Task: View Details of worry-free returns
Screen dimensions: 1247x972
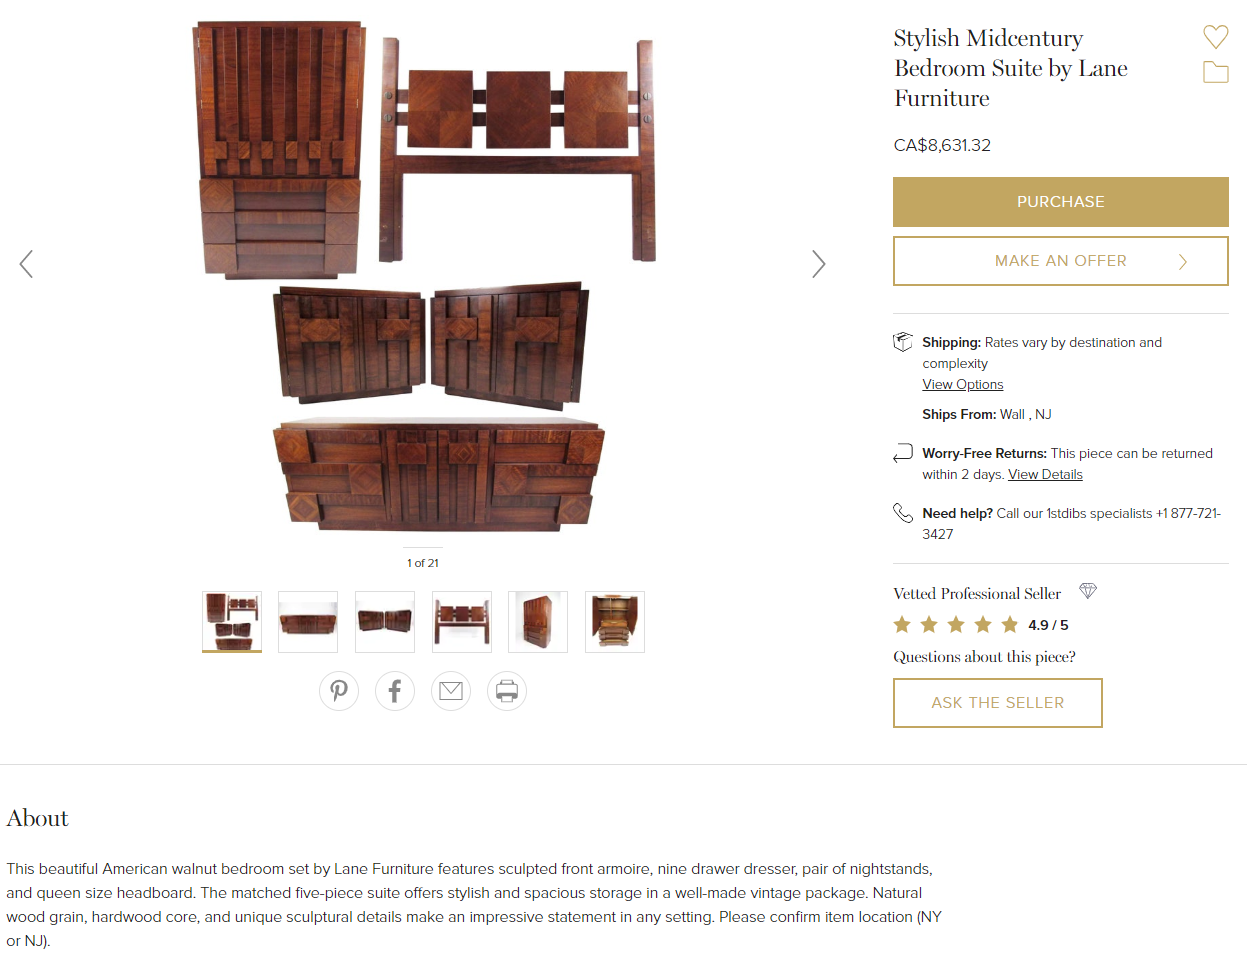Action: pos(1045,475)
